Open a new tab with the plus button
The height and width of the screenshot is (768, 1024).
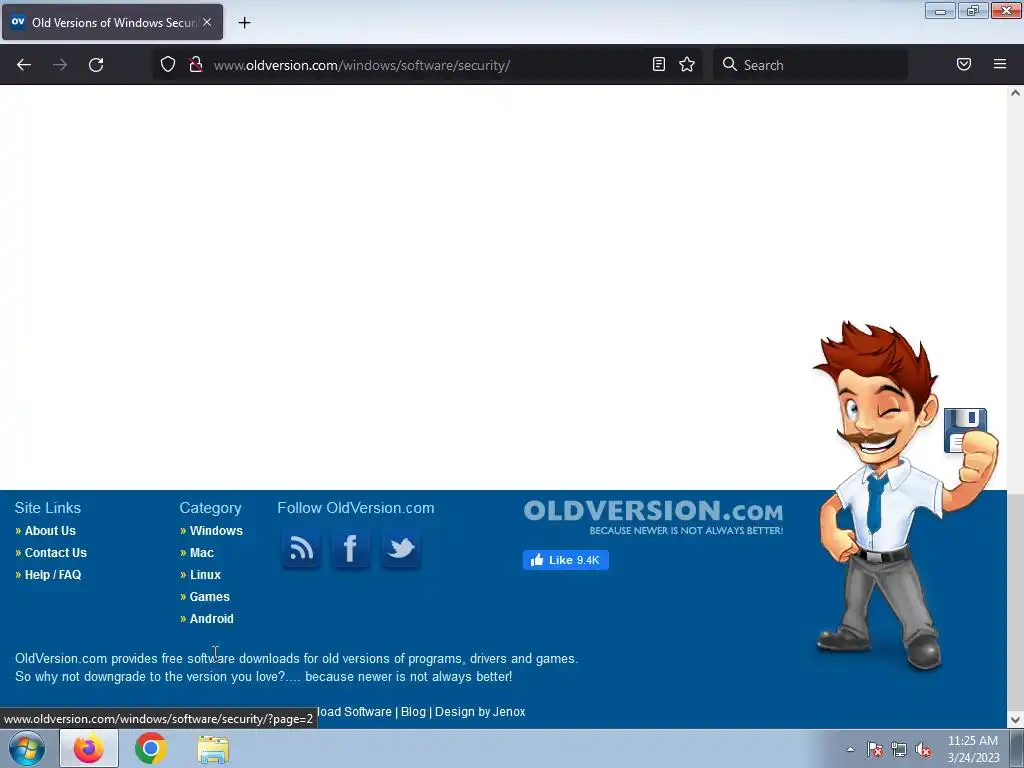click(x=244, y=23)
